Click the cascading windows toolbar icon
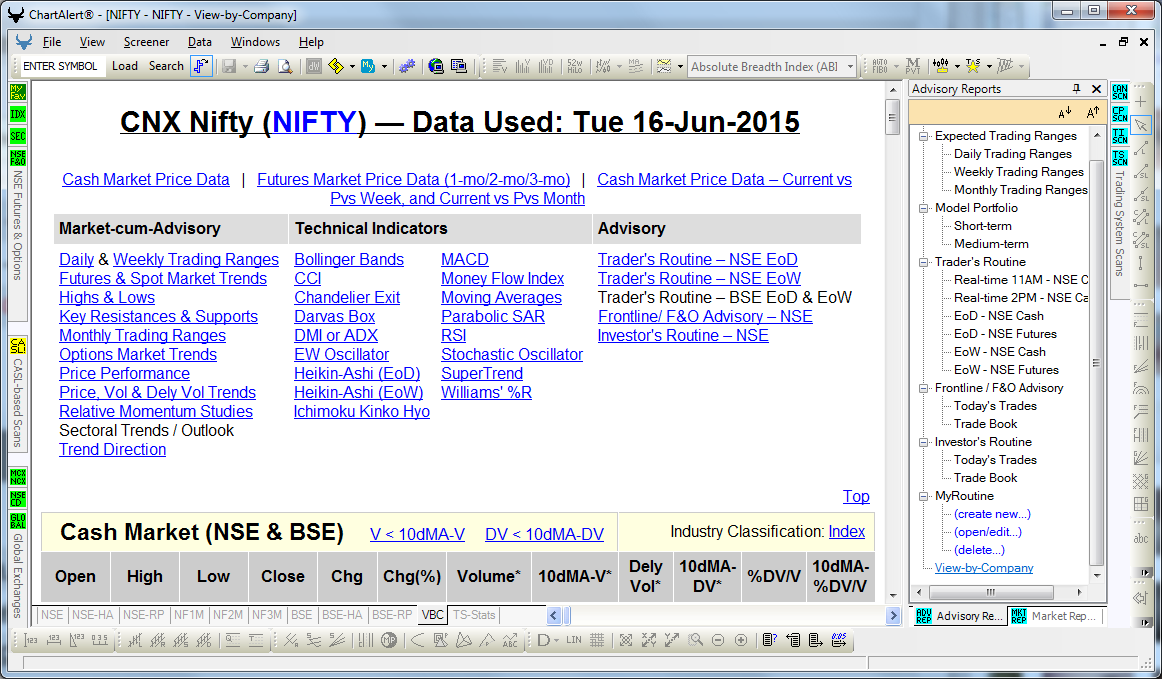This screenshot has width=1162, height=679. coord(459,67)
